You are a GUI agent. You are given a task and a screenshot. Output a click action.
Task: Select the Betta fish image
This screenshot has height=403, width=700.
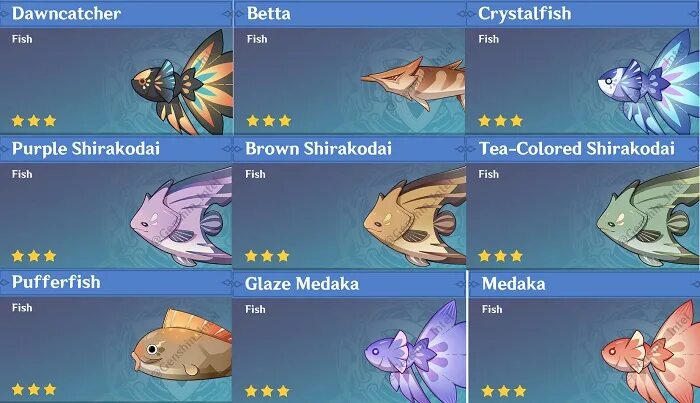(x=413, y=84)
